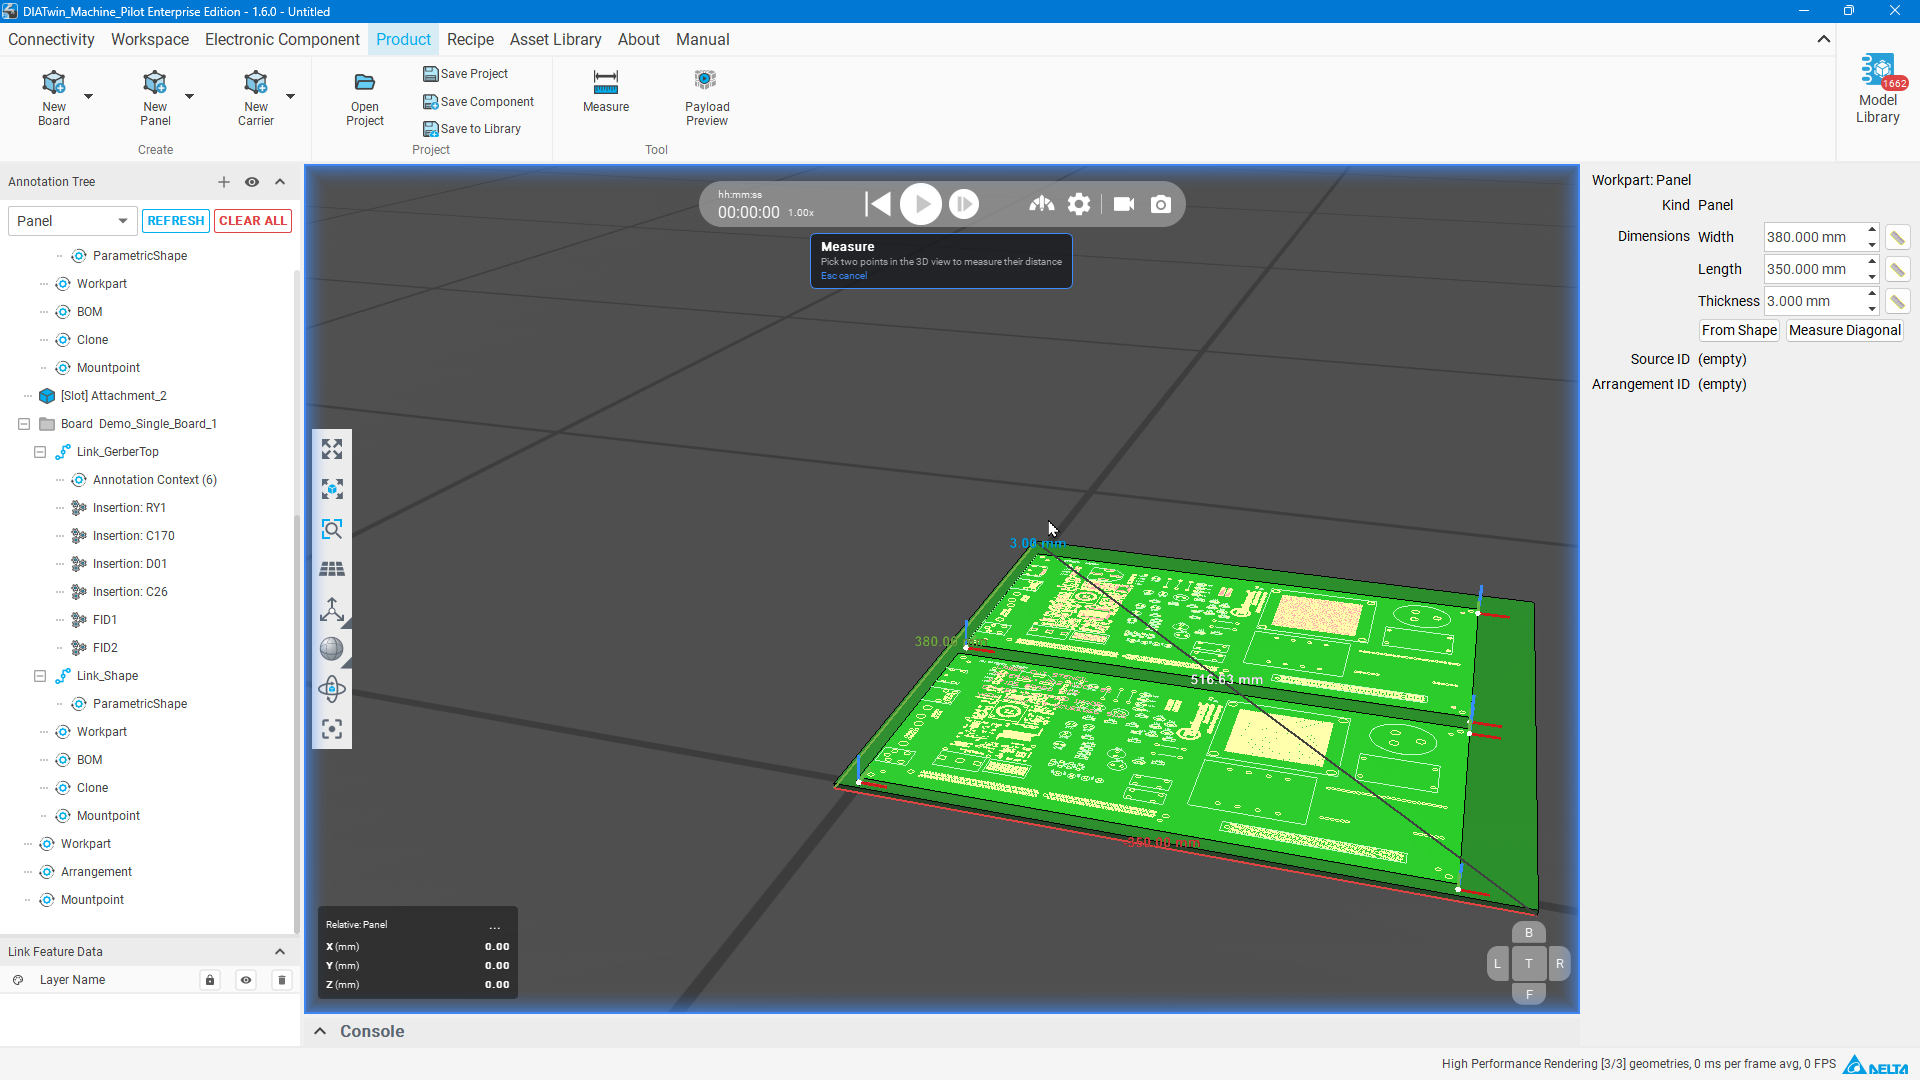This screenshot has width=1920, height=1080.
Task: Click the New Carrier icon
Action: 256,82
